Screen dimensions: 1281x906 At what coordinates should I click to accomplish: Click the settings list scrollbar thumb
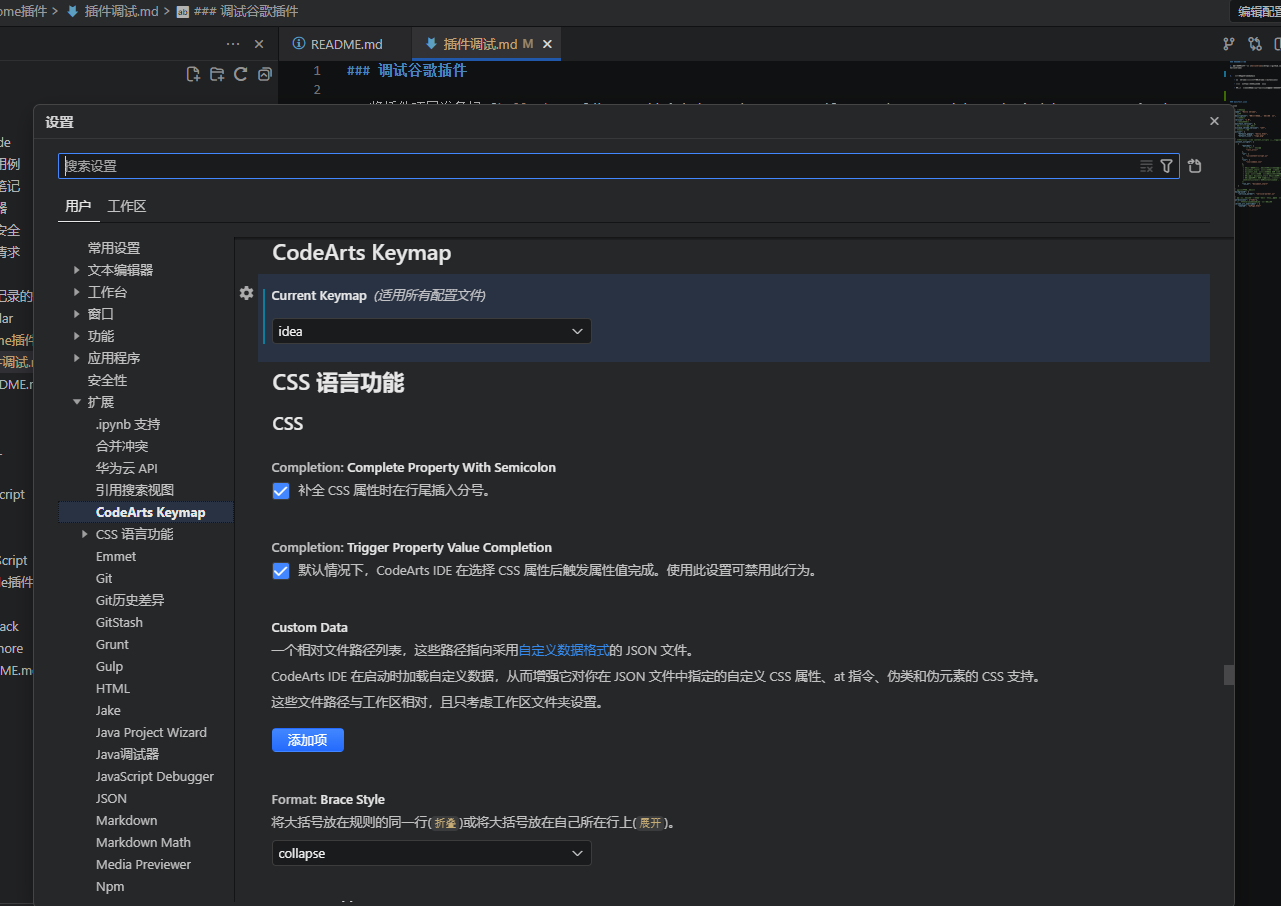[x=1229, y=675]
